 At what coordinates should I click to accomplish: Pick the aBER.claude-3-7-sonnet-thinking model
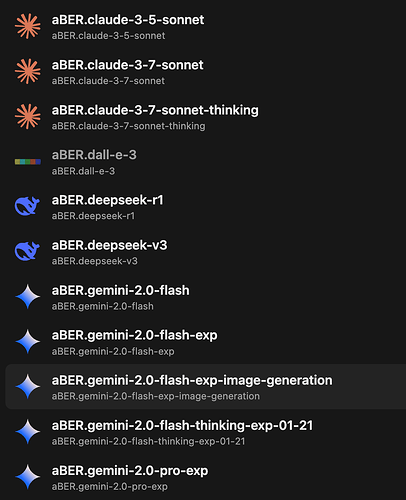(x=206, y=116)
